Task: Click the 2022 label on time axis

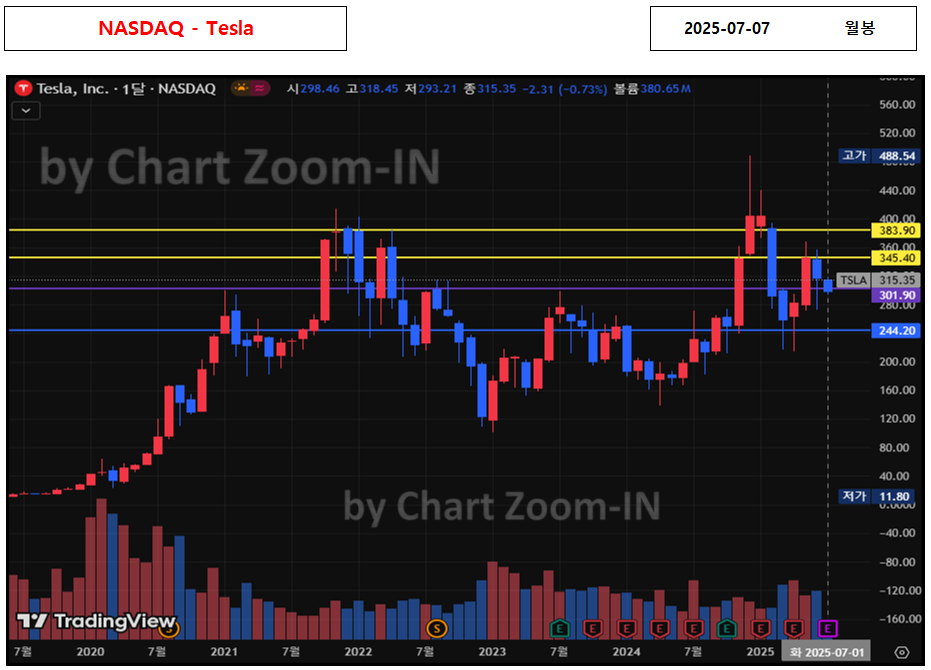Action: tap(358, 652)
